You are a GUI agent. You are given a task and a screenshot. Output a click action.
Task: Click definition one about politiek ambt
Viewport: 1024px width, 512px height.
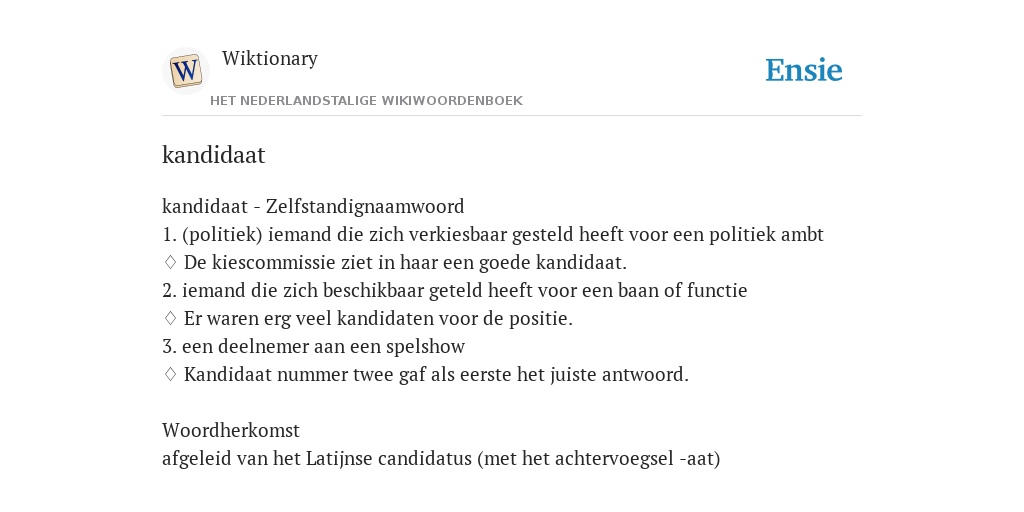click(493, 235)
